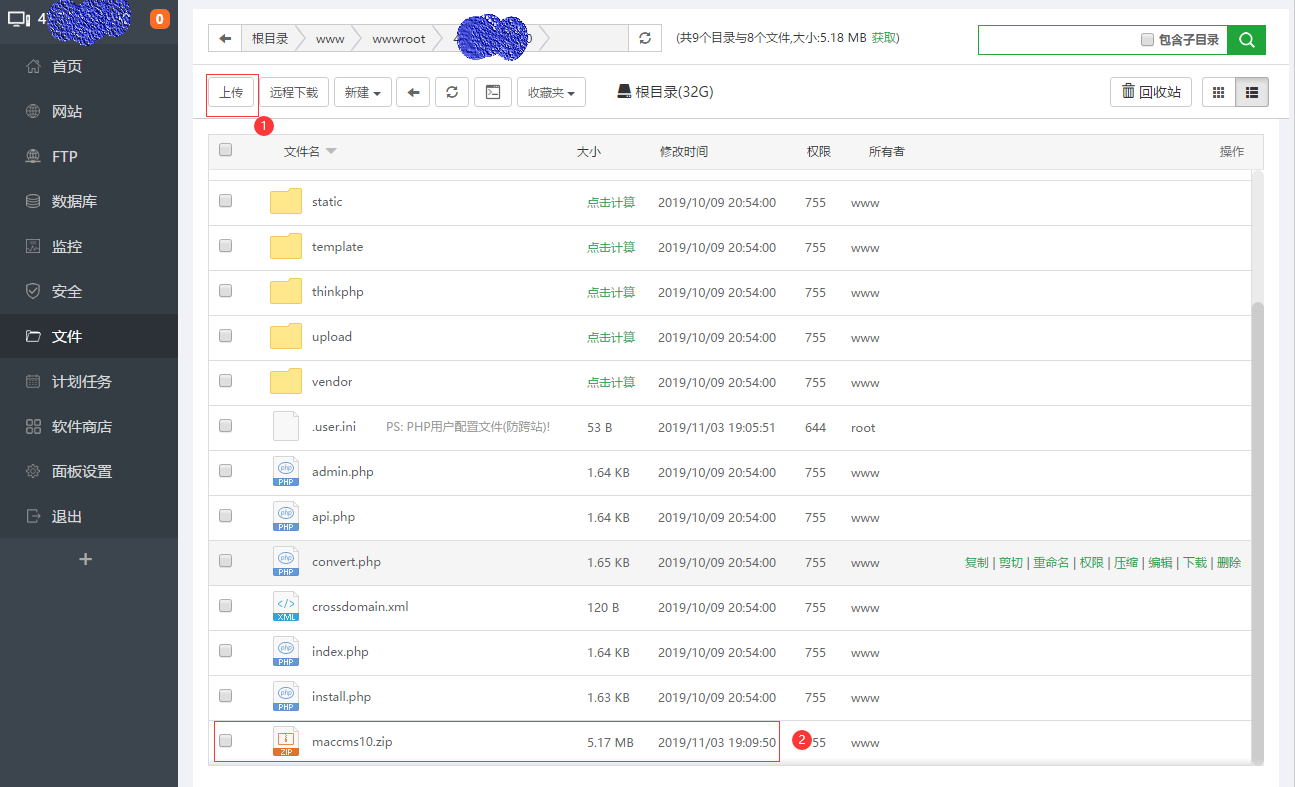Click the template folder icon

[286, 246]
